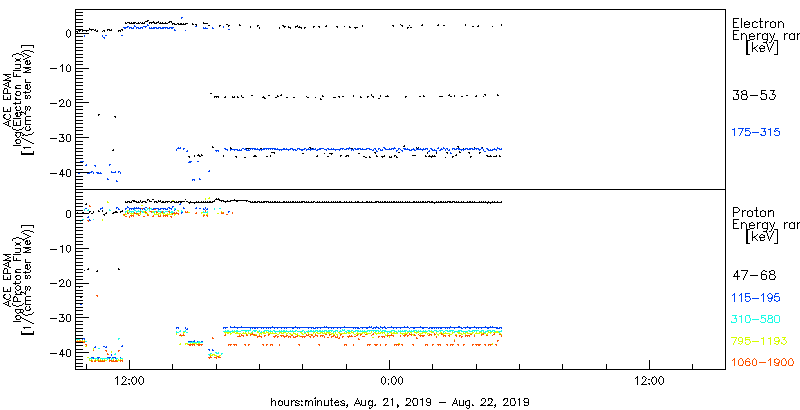The image size is (800, 410).
Task: Select the orange 1060-1900 proton energy label
Action: coord(763,363)
